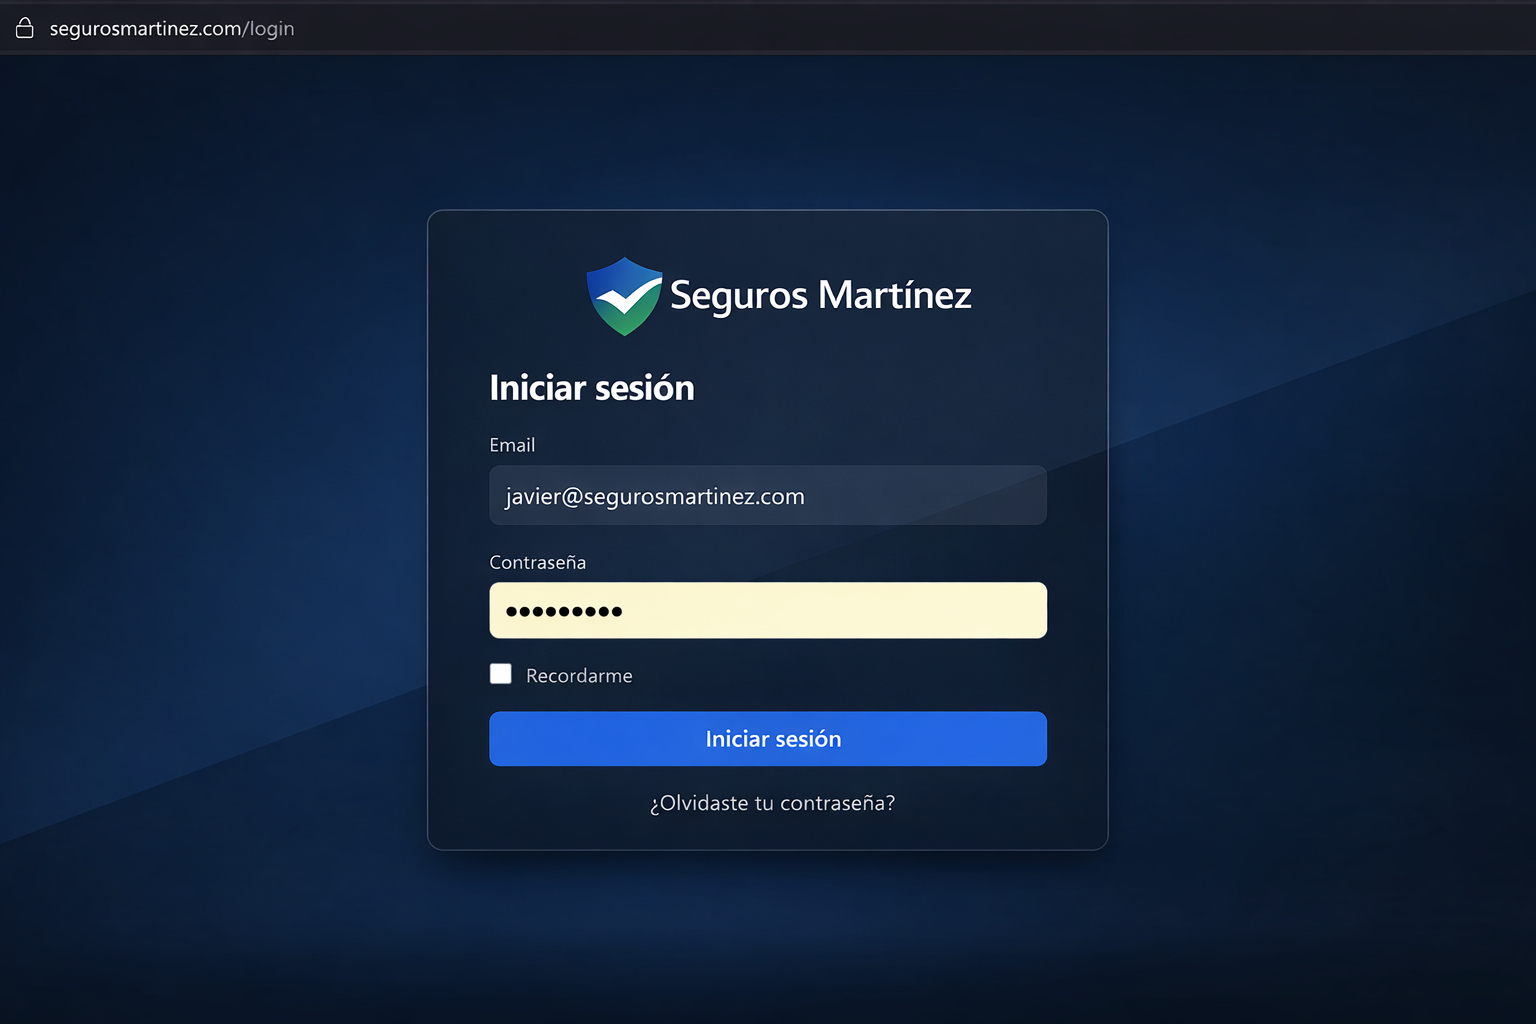The image size is (1536, 1024).
Task: Enable the Recordarme checkbox
Action: 500,673
